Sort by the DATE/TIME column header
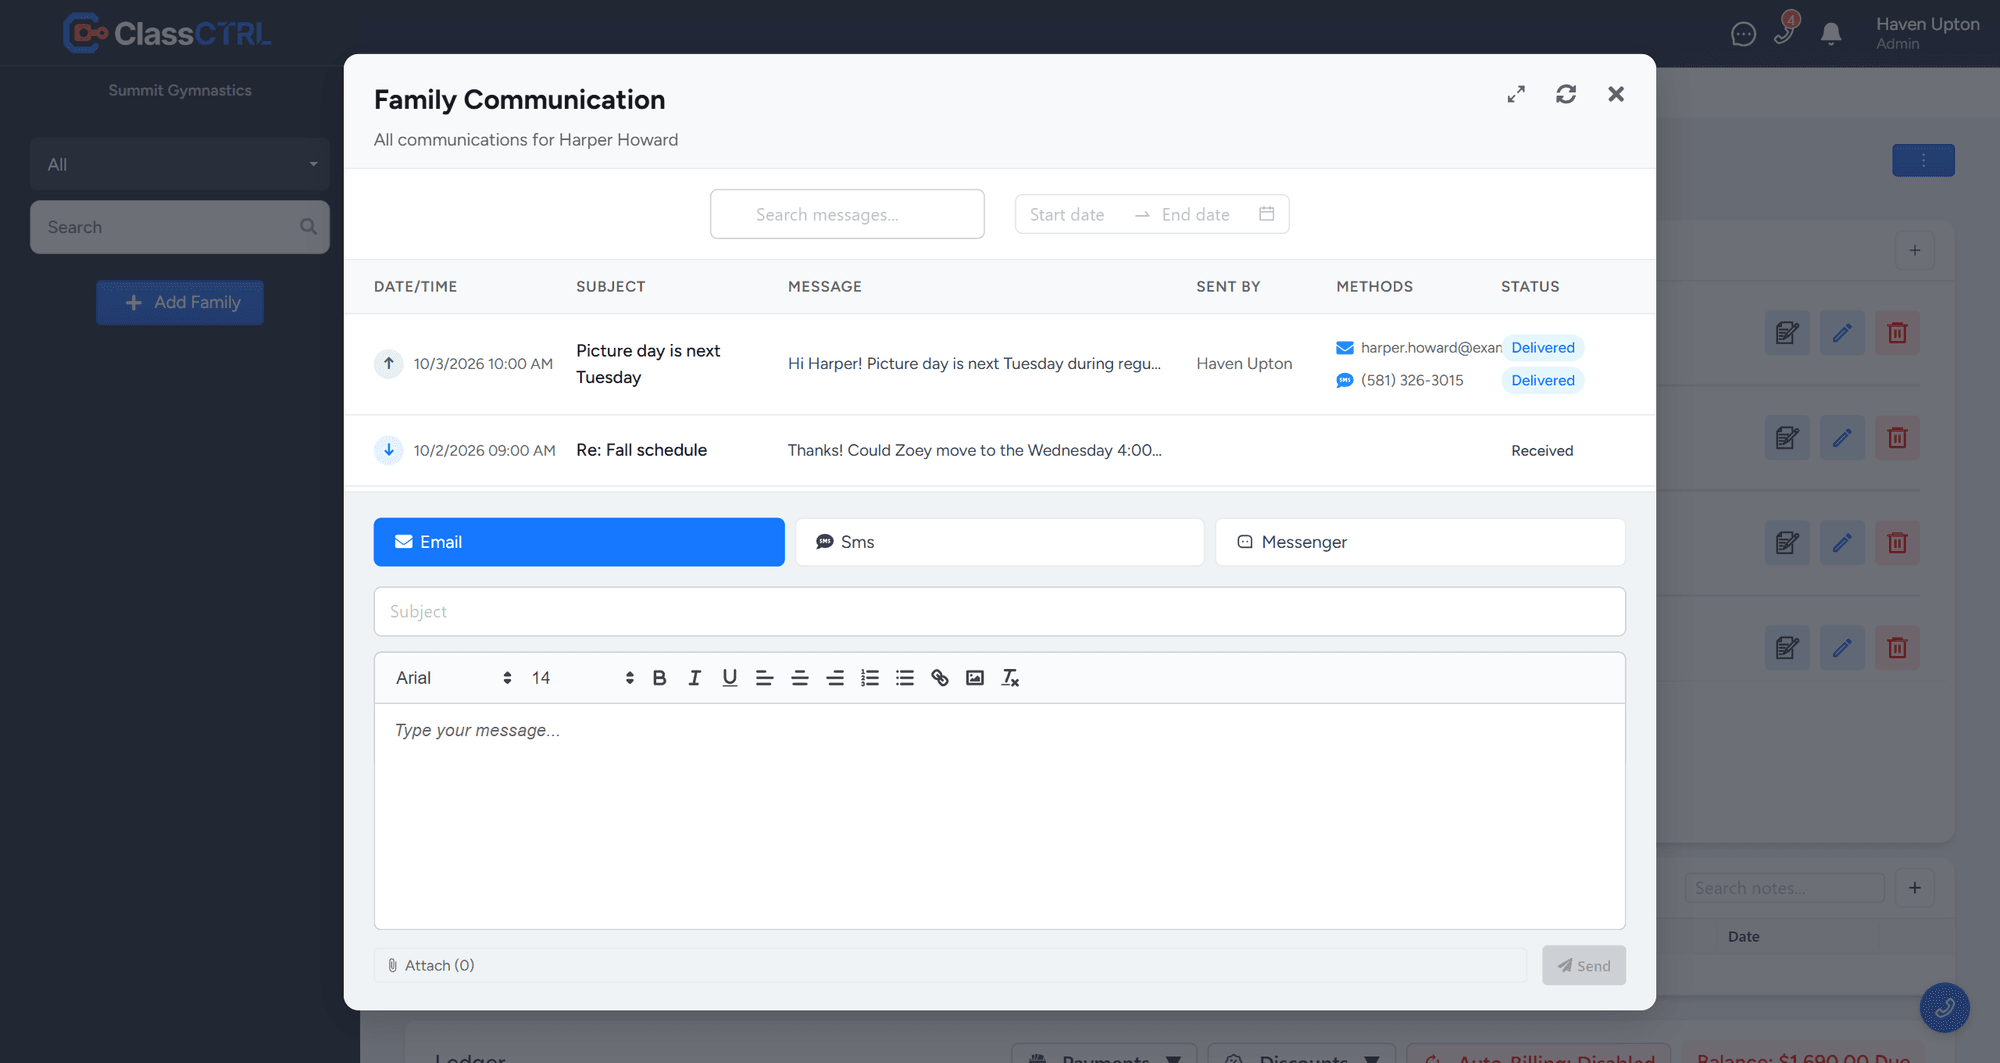2000x1063 pixels. click(x=415, y=286)
